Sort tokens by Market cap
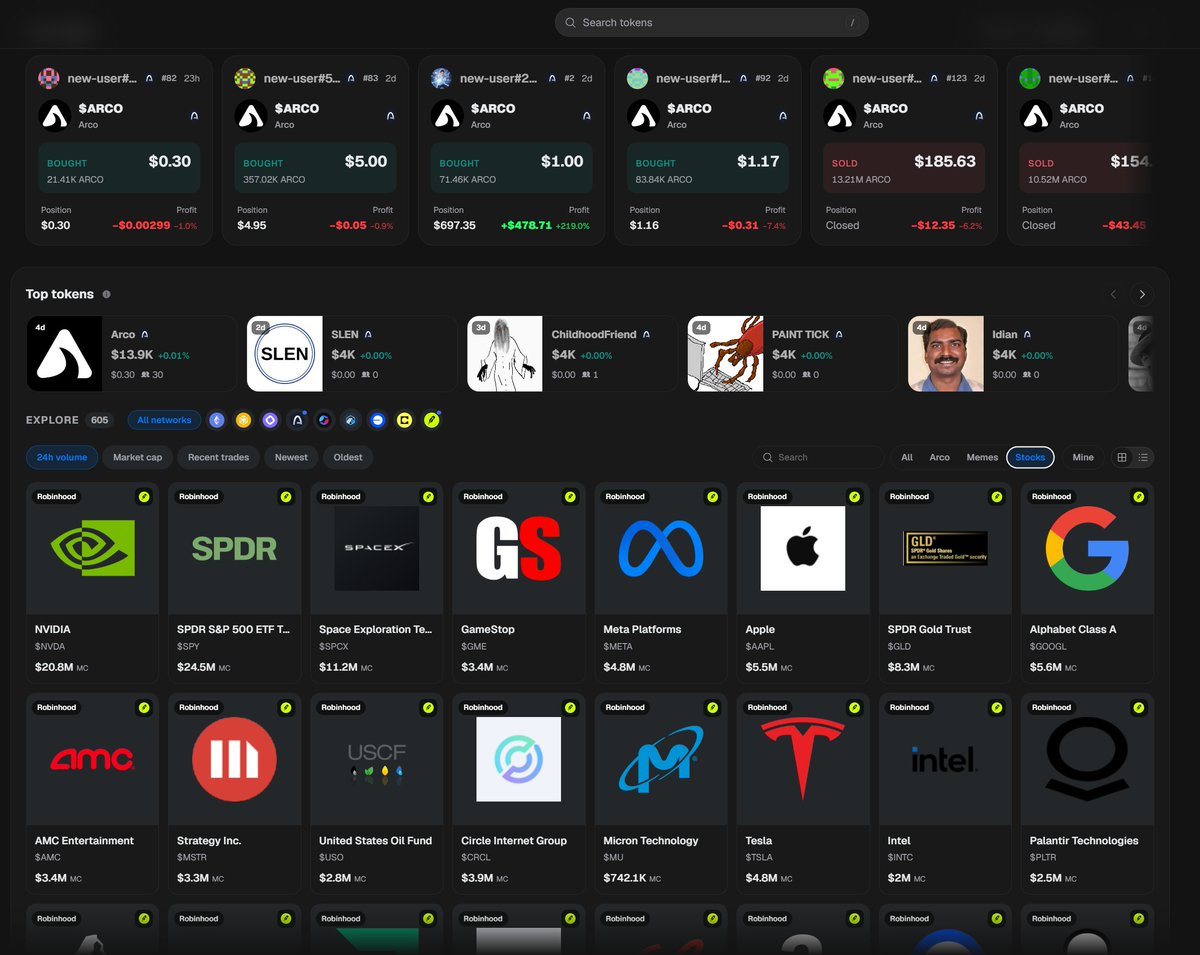Screen dimensions: 1200x955 (x=137, y=457)
